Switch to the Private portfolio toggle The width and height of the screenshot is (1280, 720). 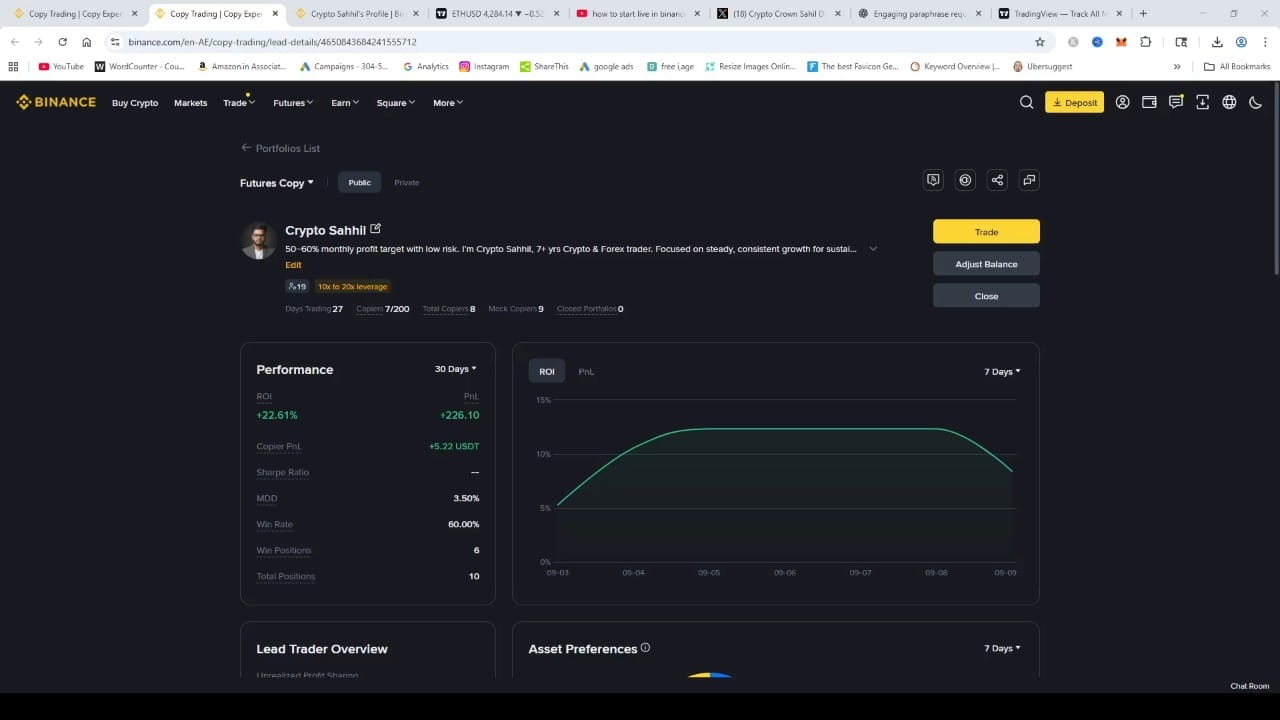406,182
